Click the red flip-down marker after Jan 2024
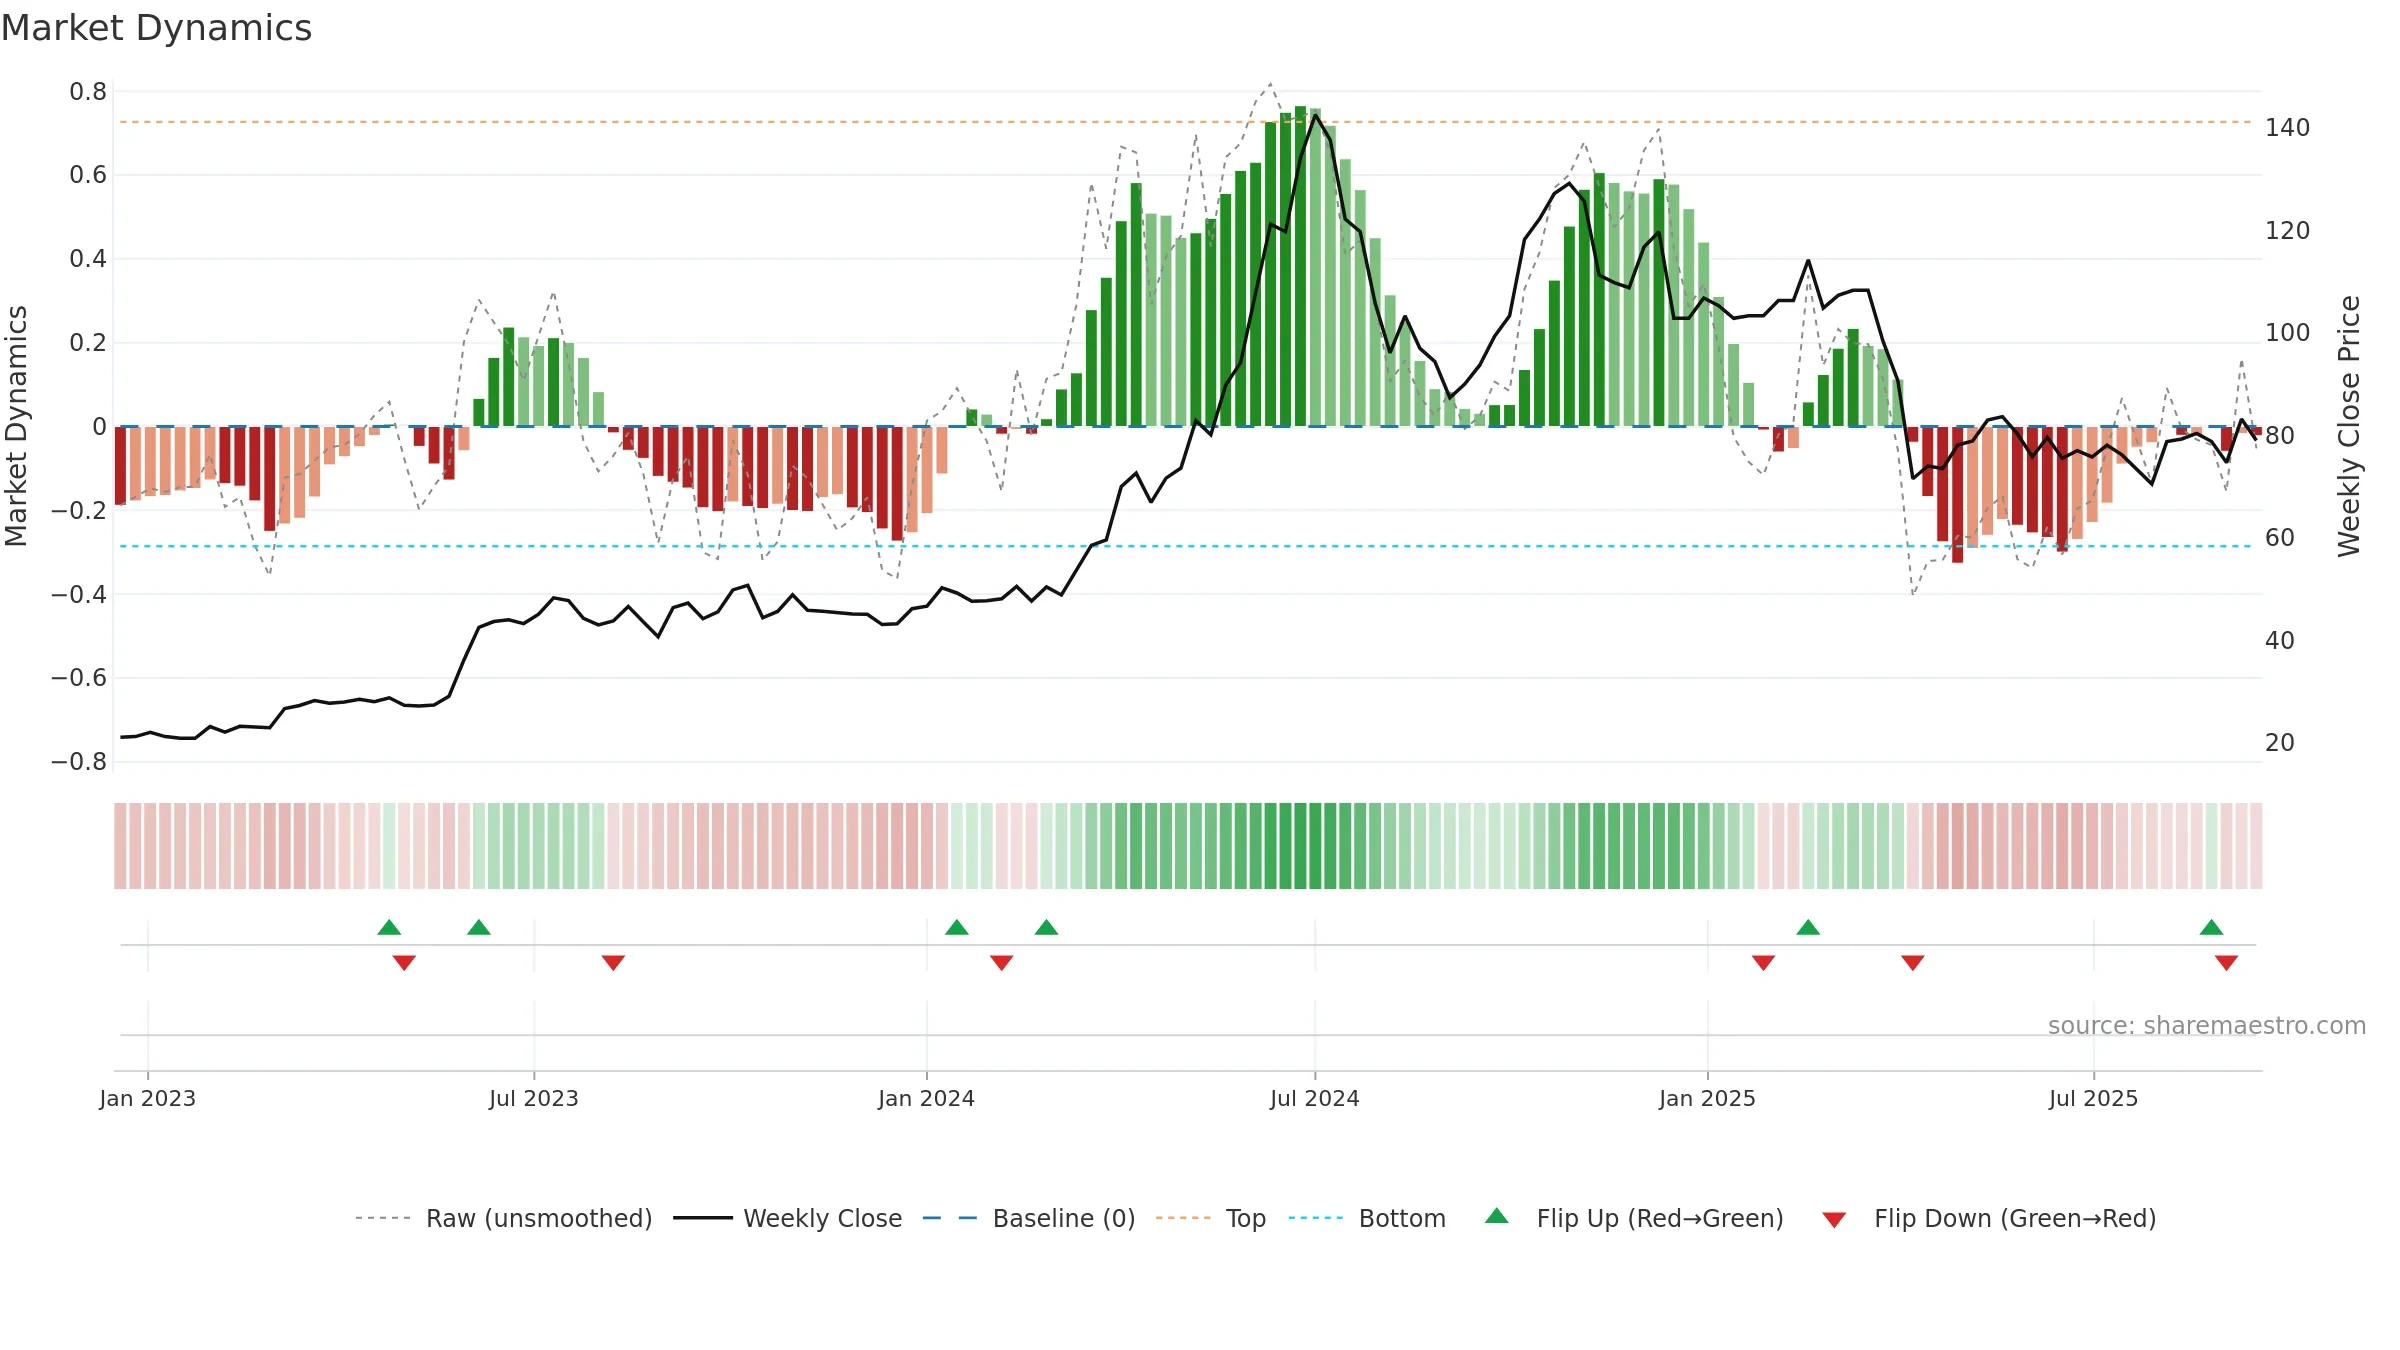 click(1002, 962)
